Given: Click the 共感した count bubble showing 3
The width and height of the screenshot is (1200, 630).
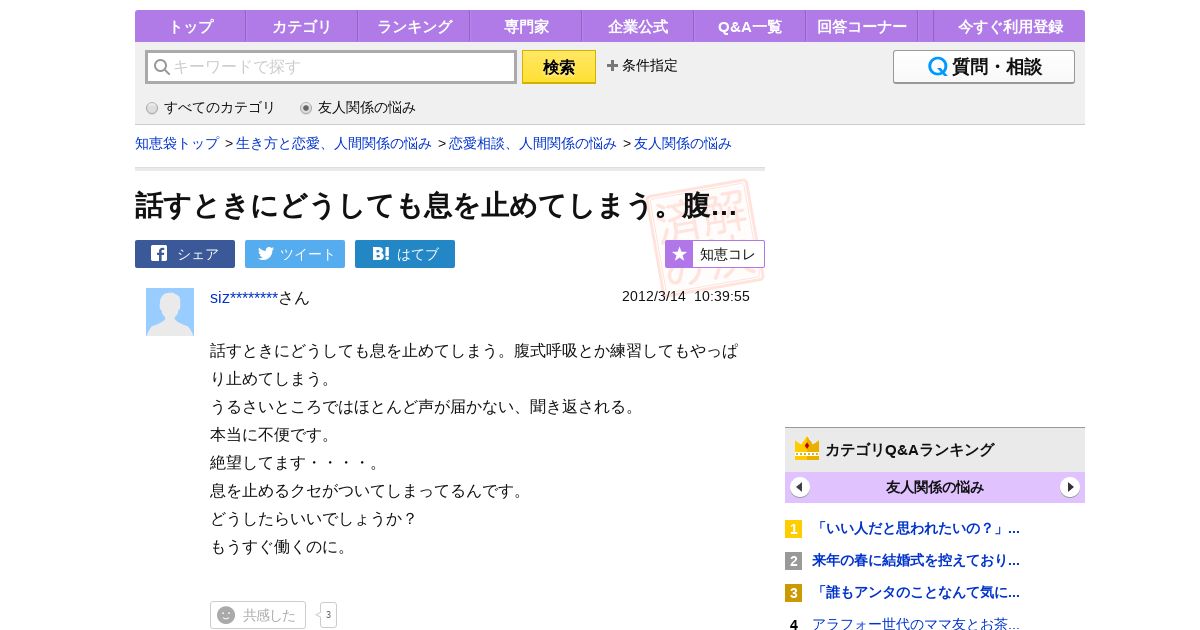Looking at the screenshot, I should pyautogui.click(x=328, y=615).
